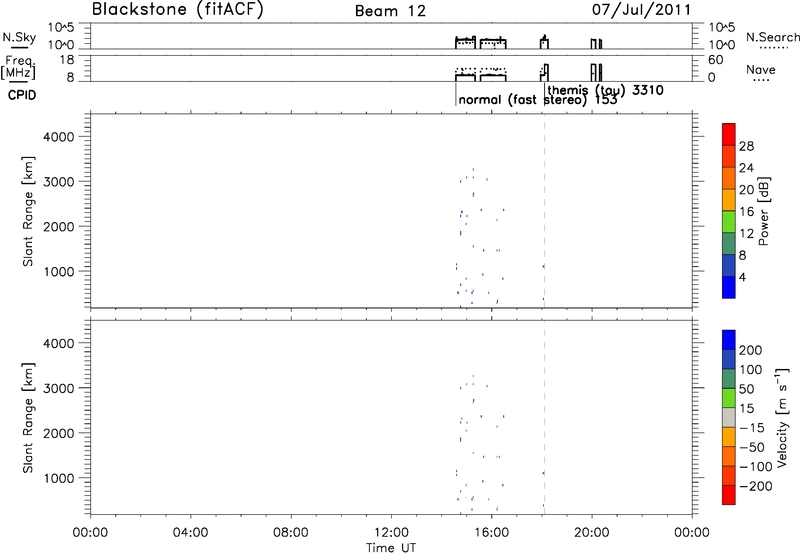Click the '60' tick on Nave axis

715,60
